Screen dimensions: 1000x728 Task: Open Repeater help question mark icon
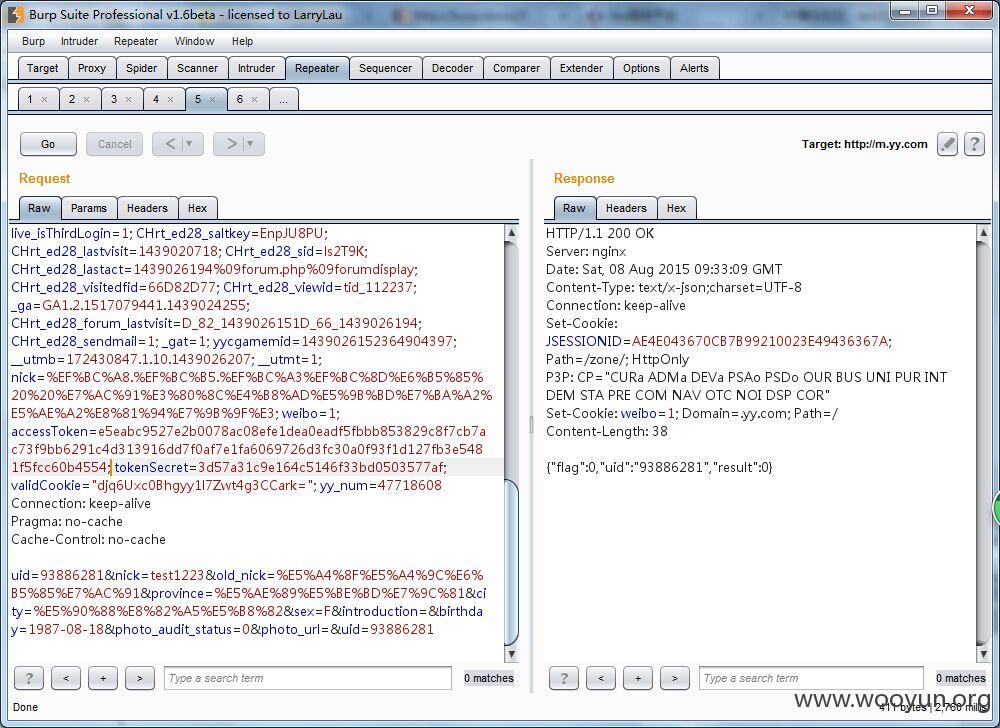[x=974, y=144]
